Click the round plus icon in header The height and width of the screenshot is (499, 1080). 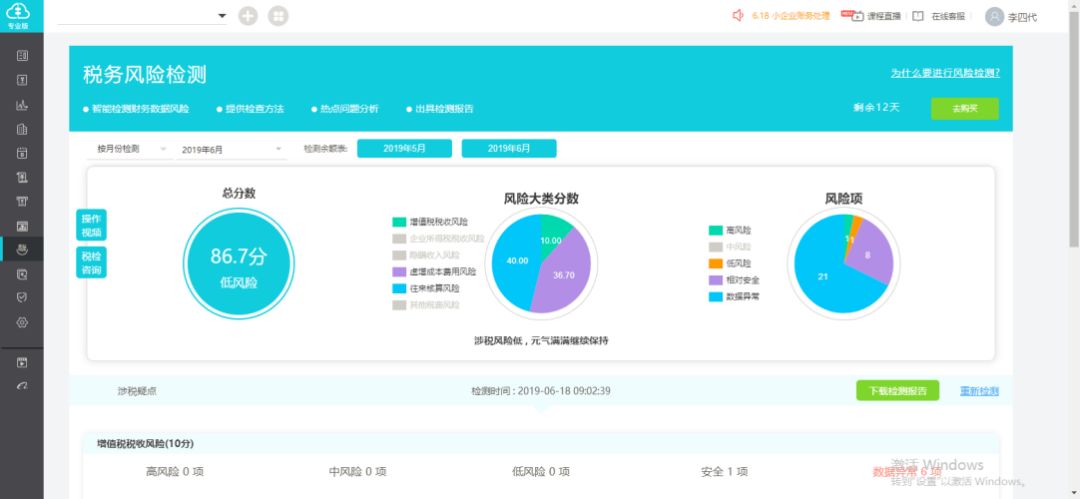coord(248,16)
